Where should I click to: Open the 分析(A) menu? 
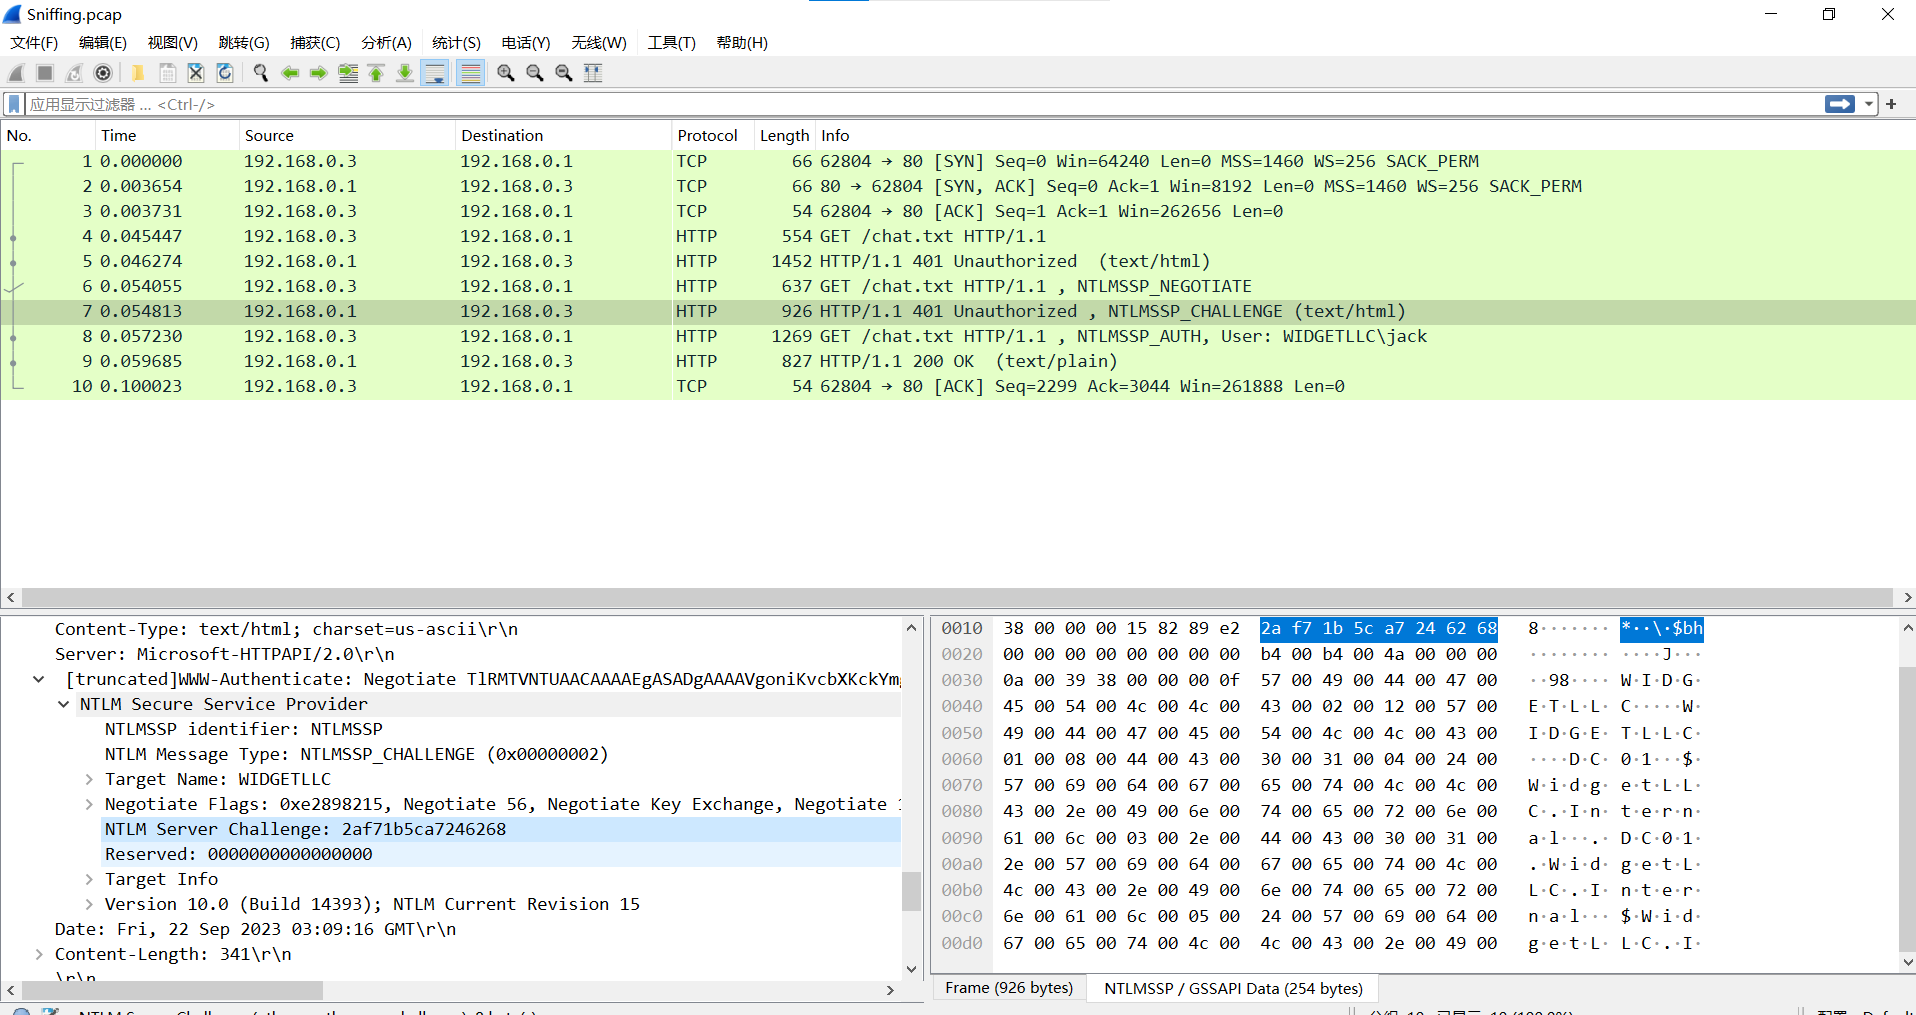pos(386,43)
